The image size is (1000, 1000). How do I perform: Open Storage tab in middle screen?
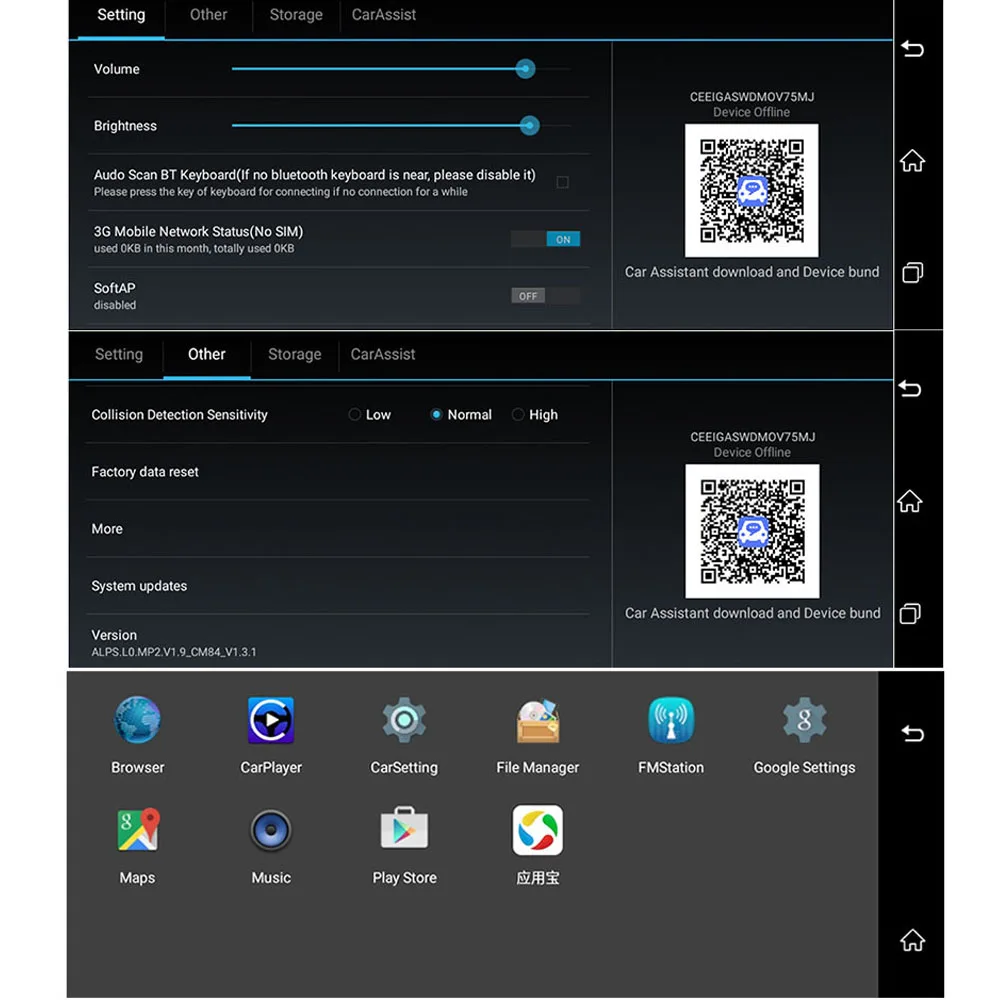(x=295, y=355)
